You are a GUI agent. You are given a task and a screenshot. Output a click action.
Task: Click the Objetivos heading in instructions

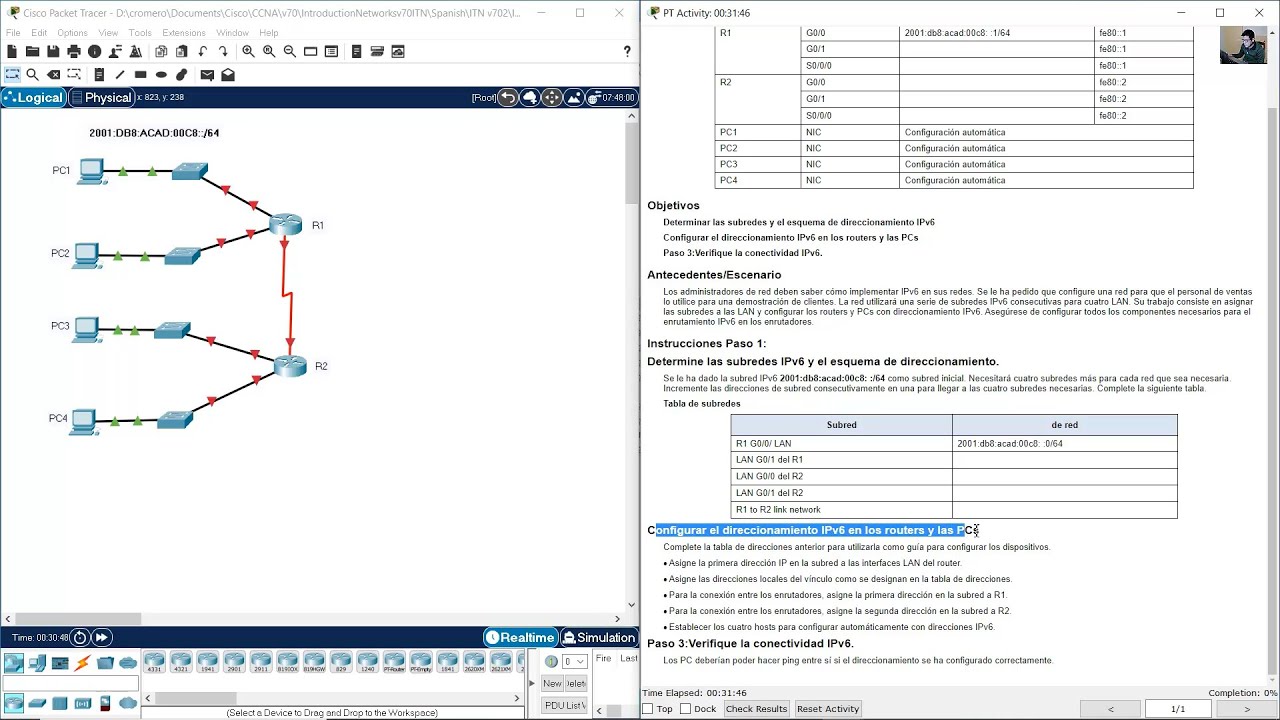coord(673,206)
